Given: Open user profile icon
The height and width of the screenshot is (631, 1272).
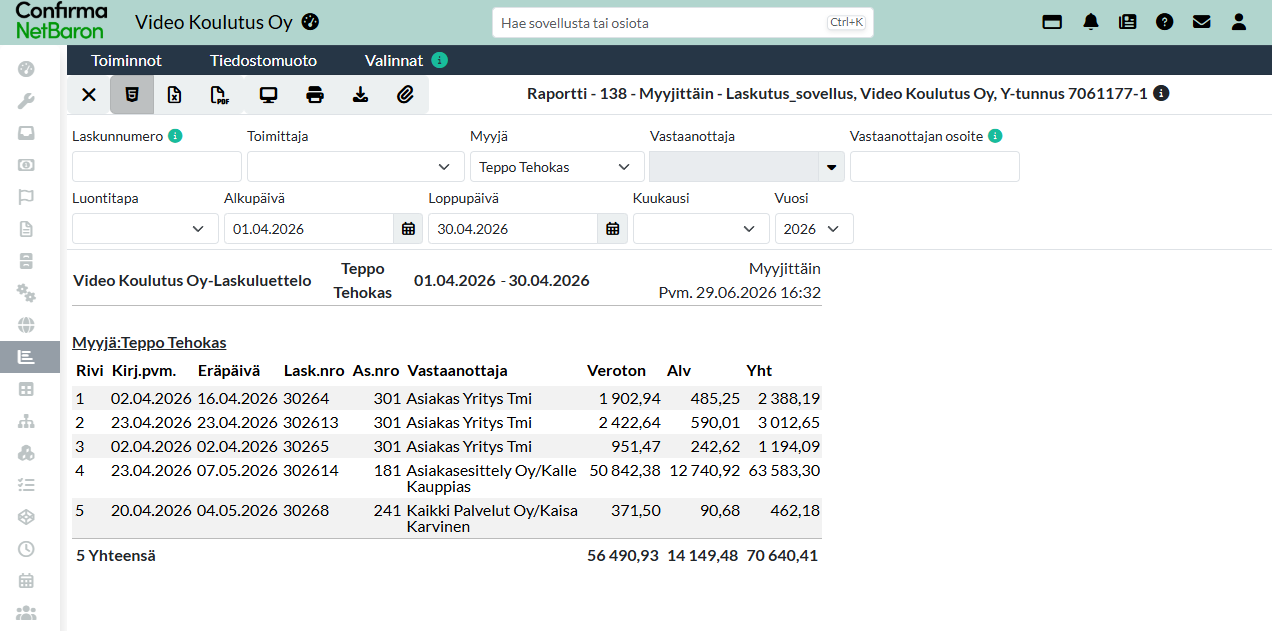Looking at the screenshot, I should (x=1239, y=21).
